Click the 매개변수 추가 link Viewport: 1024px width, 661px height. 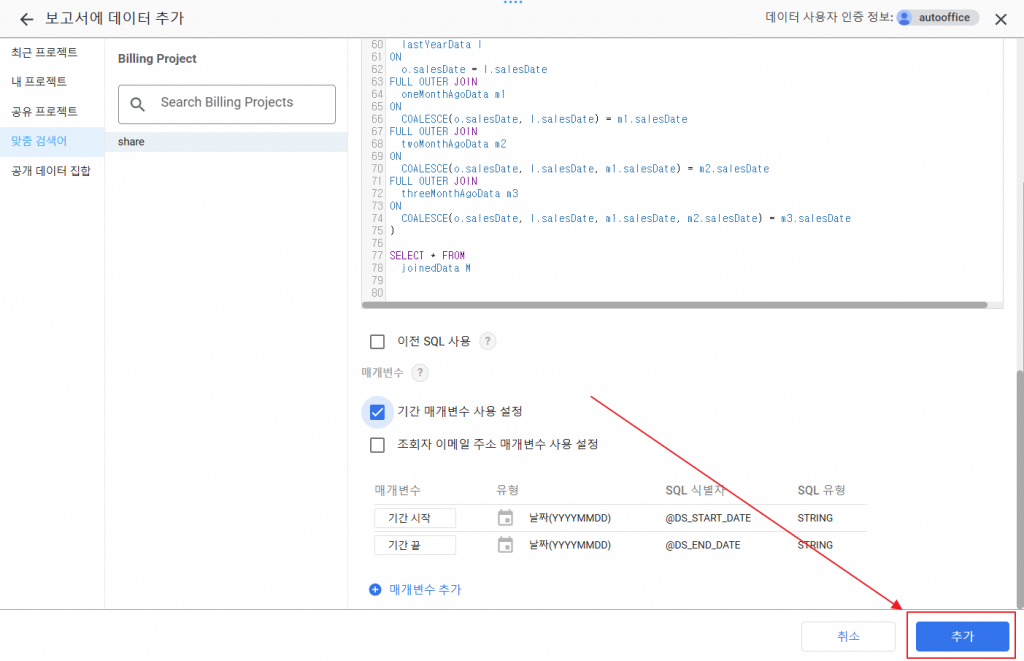coord(425,590)
